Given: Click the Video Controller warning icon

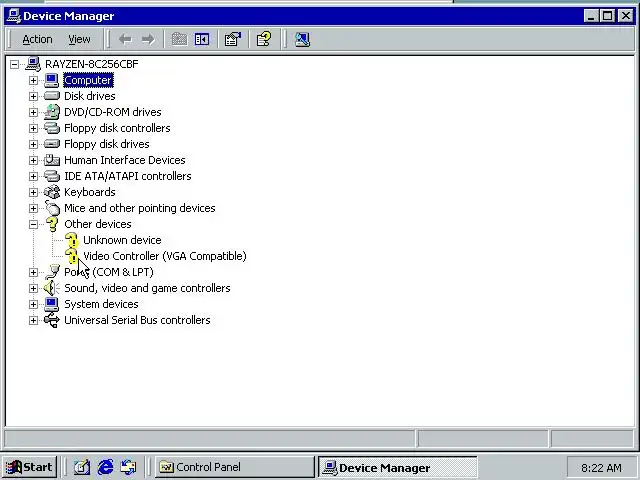Looking at the screenshot, I should pos(71,256).
